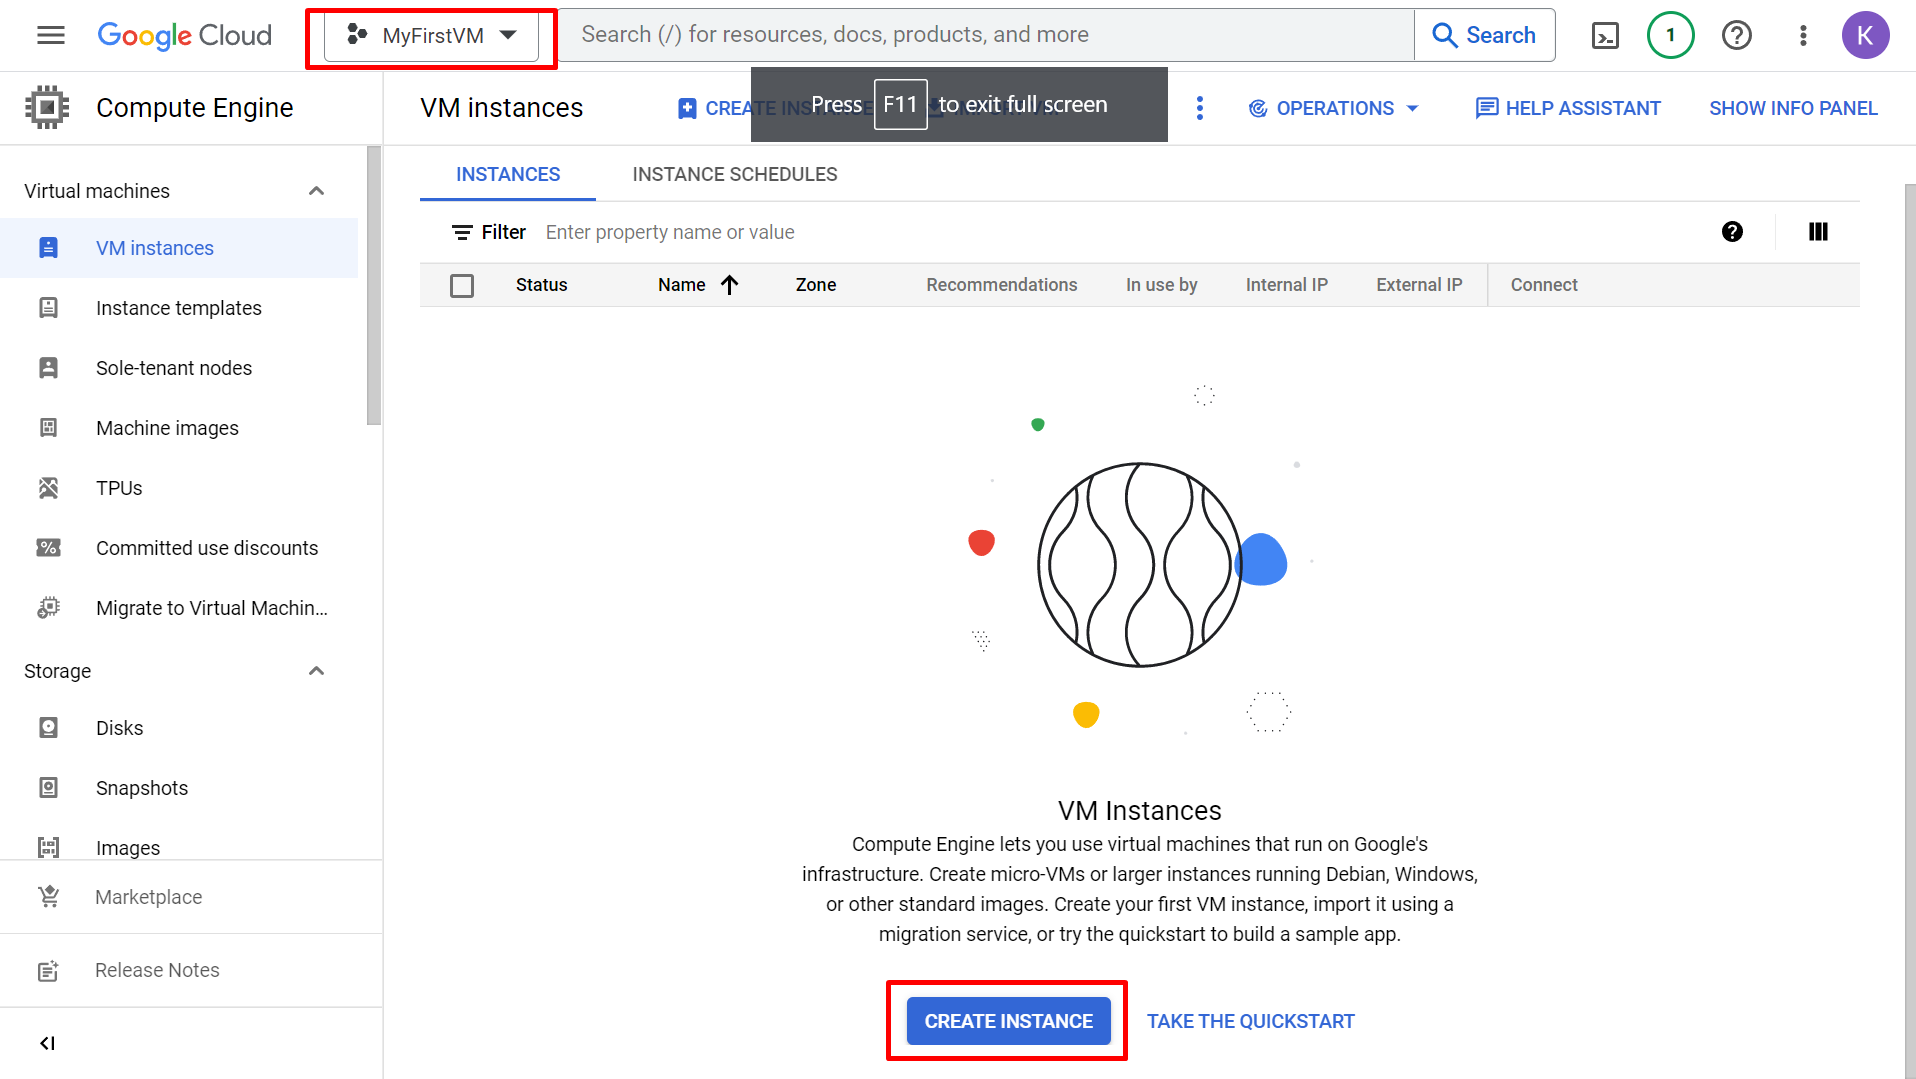
Task: Click the sidebar vertical scrollbar
Action: point(374,286)
